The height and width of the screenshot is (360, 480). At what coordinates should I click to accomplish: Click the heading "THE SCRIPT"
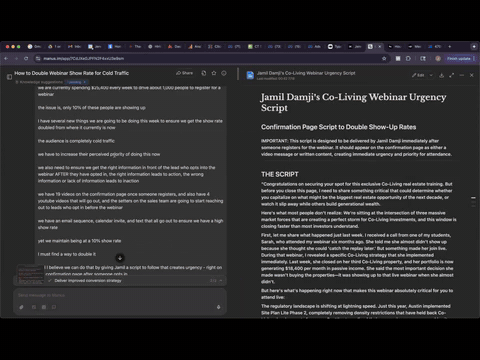click(280, 174)
